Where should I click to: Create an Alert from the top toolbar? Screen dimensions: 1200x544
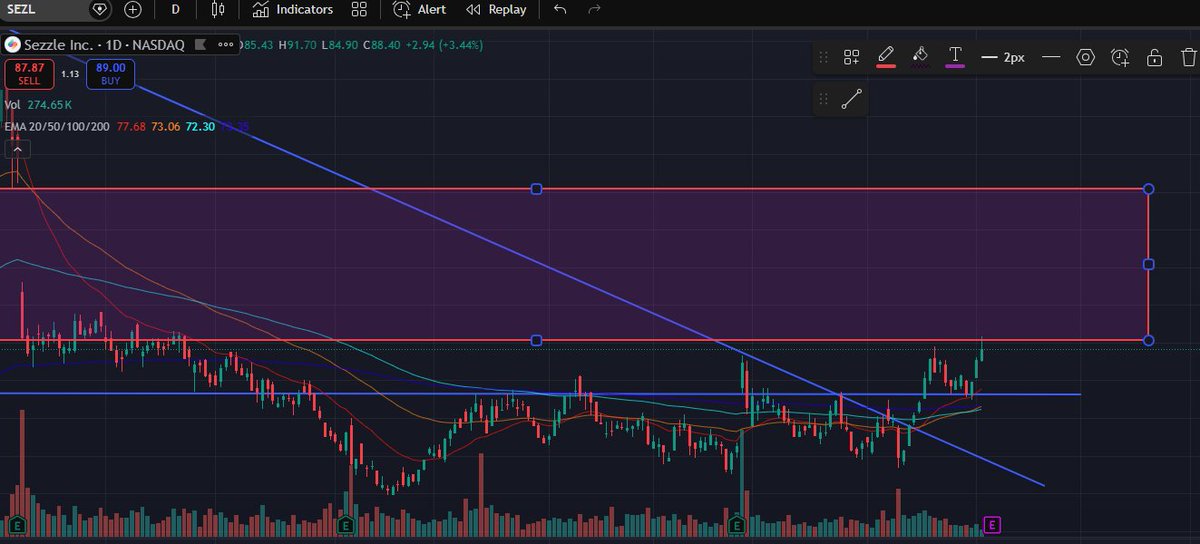pyautogui.click(x=420, y=9)
